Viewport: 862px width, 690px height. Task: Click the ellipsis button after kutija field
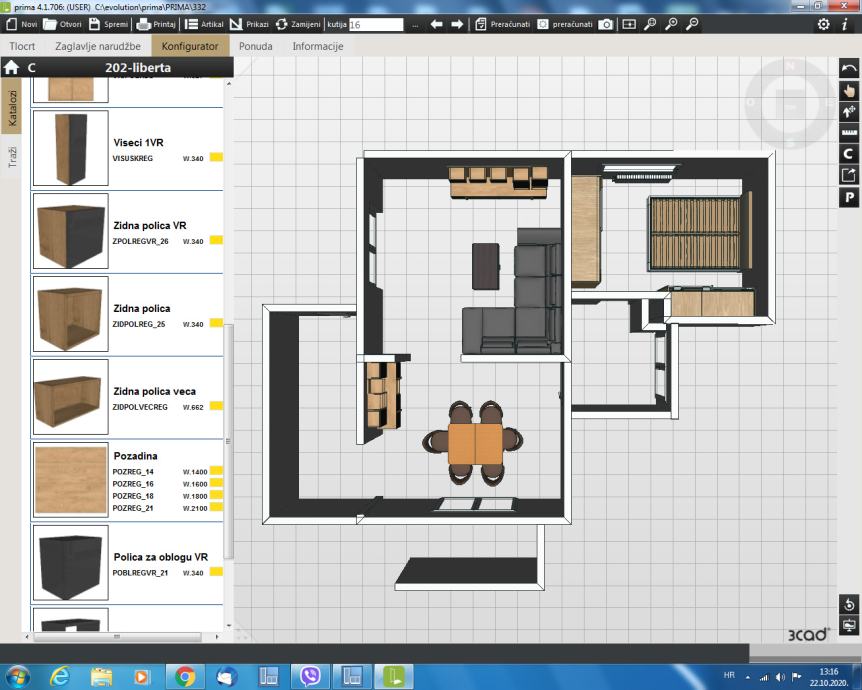click(x=415, y=25)
